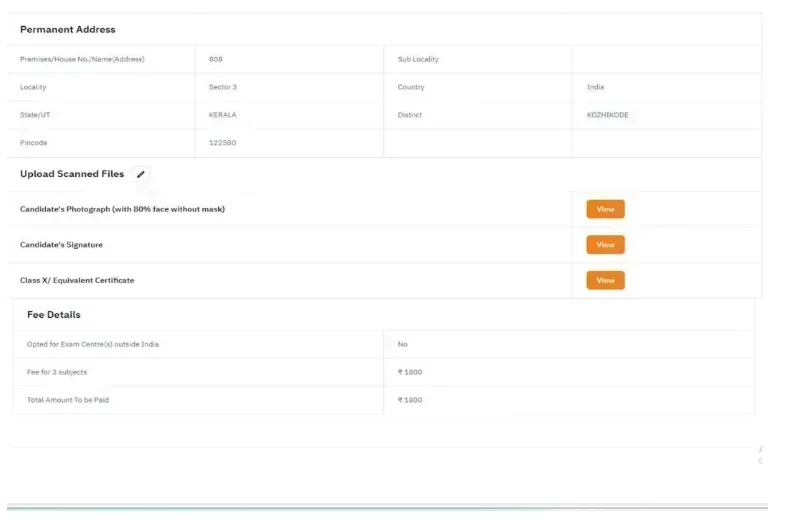View the Class X Equivalent Certificate
787x520 pixels.
(605, 280)
